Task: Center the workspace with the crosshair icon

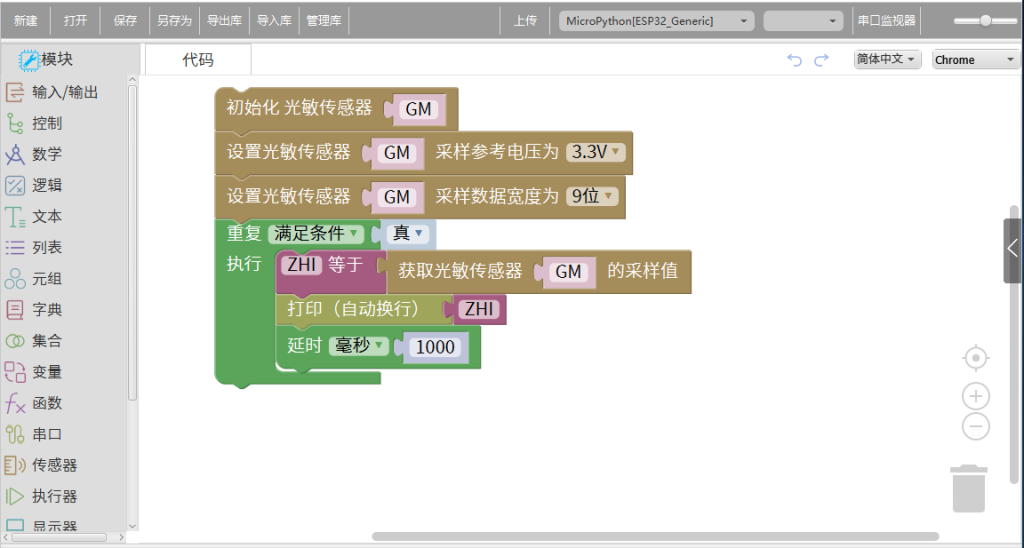Action: pyautogui.click(x=976, y=358)
